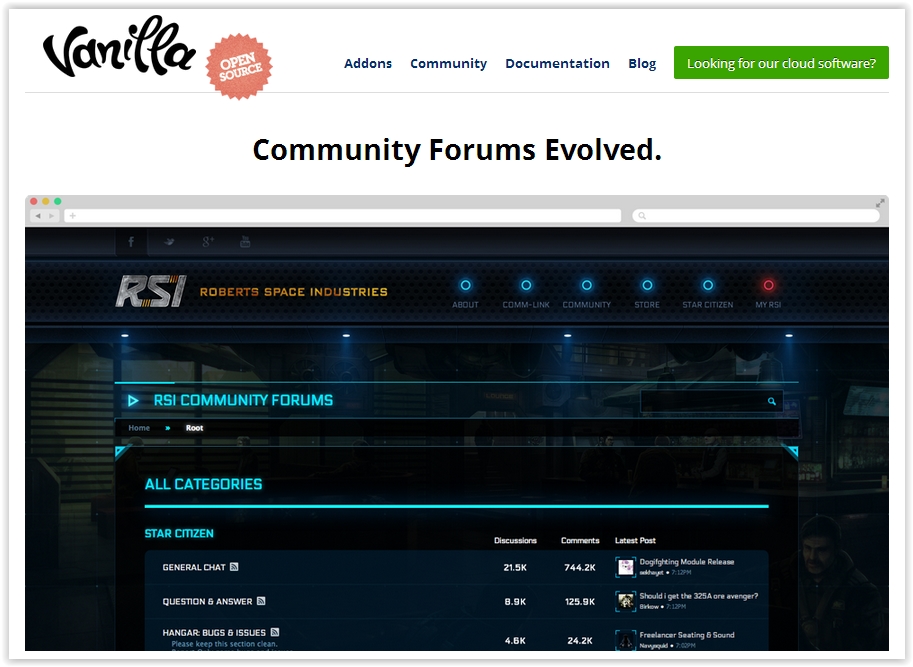The image size is (913, 667).
Task: Click the Home breadcrumb
Action: point(139,428)
